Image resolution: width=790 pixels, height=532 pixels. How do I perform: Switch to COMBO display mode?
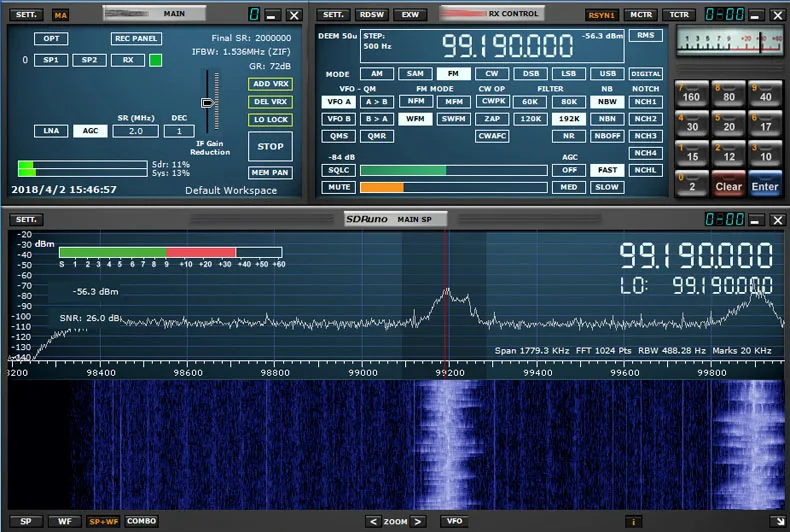point(142,521)
